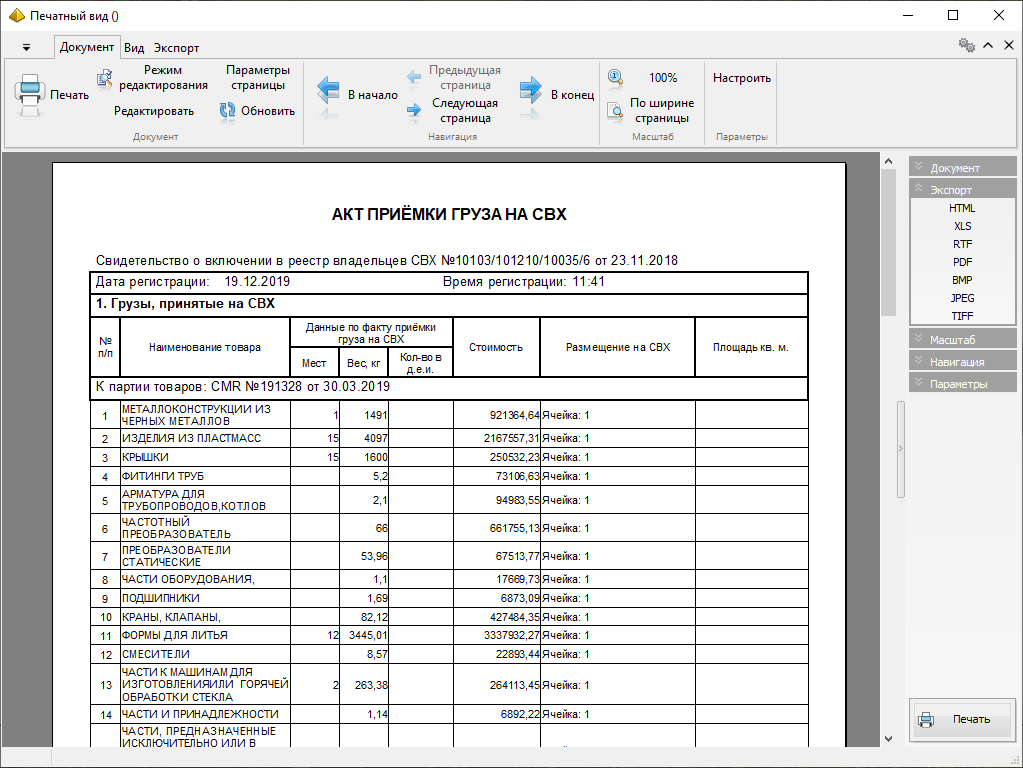This screenshot has height=768, width=1023.
Task: Collapse the side panel using splitter arrow
Action: click(900, 449)
